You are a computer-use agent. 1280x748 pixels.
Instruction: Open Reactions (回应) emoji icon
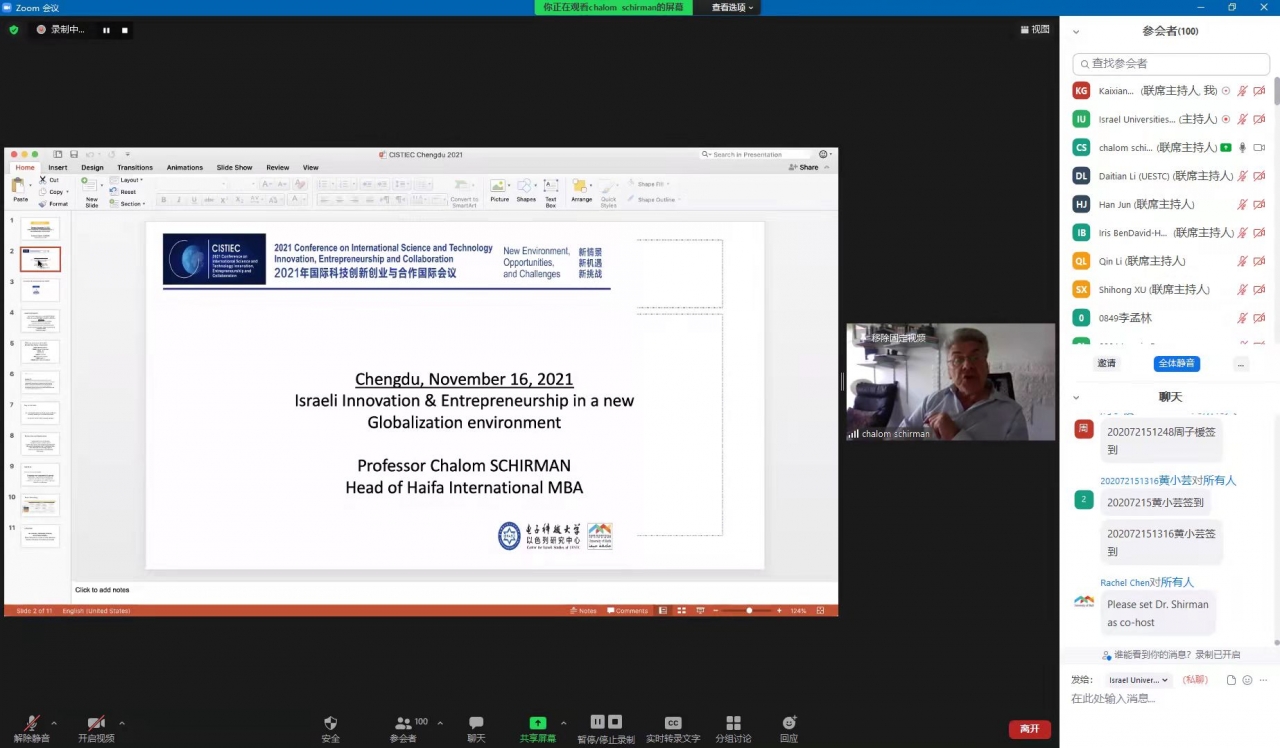pyautogui.click(x=789, y=723)
